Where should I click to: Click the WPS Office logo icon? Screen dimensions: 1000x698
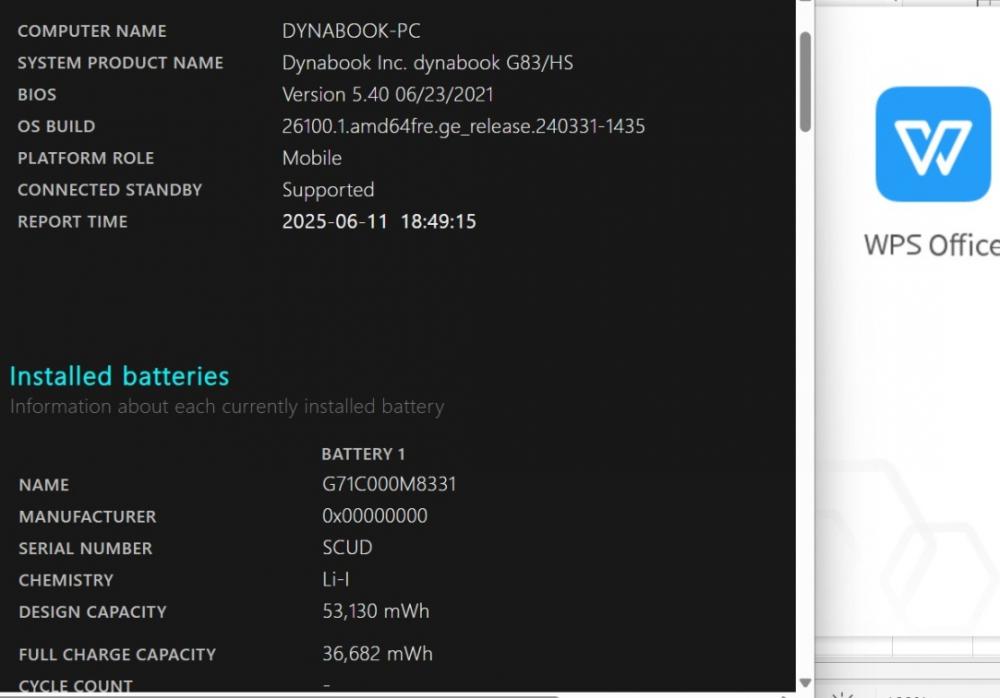(932, 144)
